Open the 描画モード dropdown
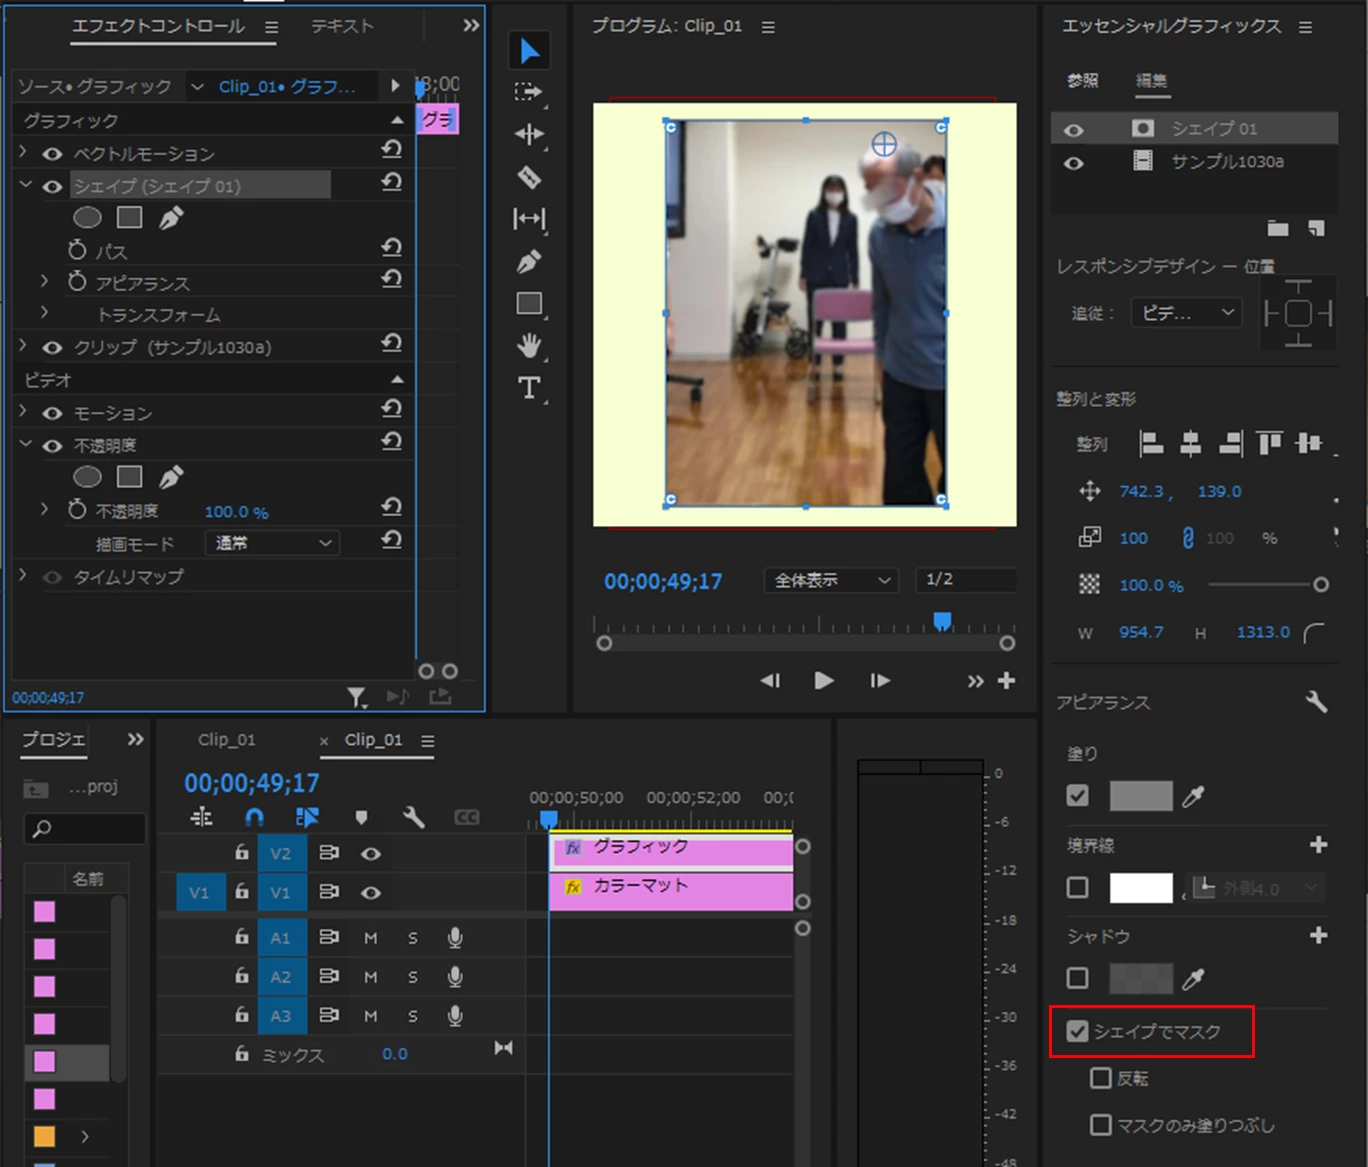 [x=272, y=543]
